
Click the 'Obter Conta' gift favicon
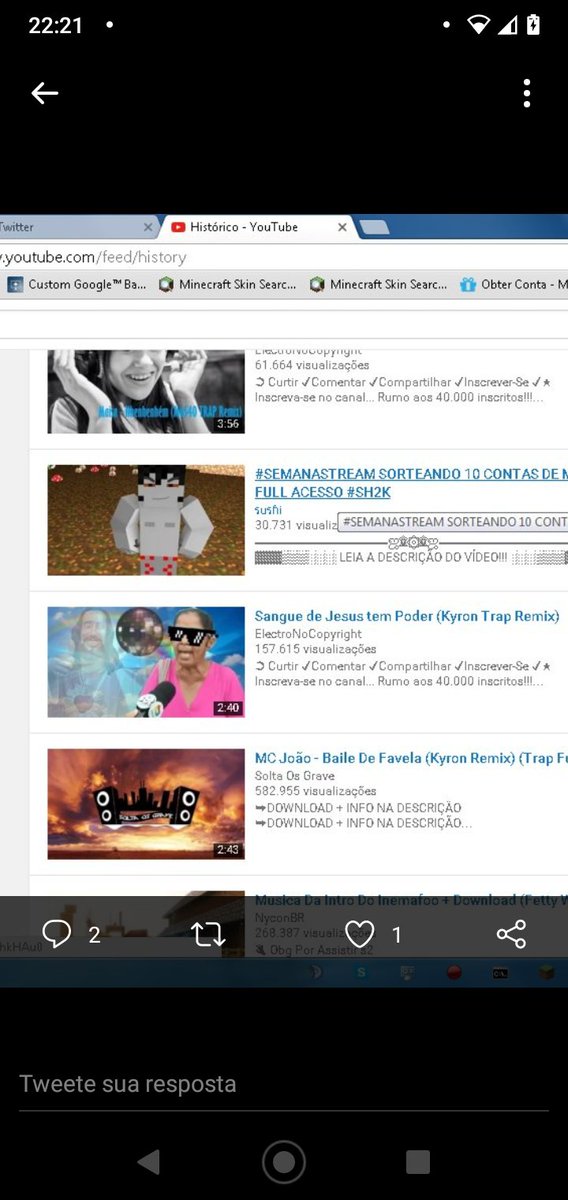(468, 284)
